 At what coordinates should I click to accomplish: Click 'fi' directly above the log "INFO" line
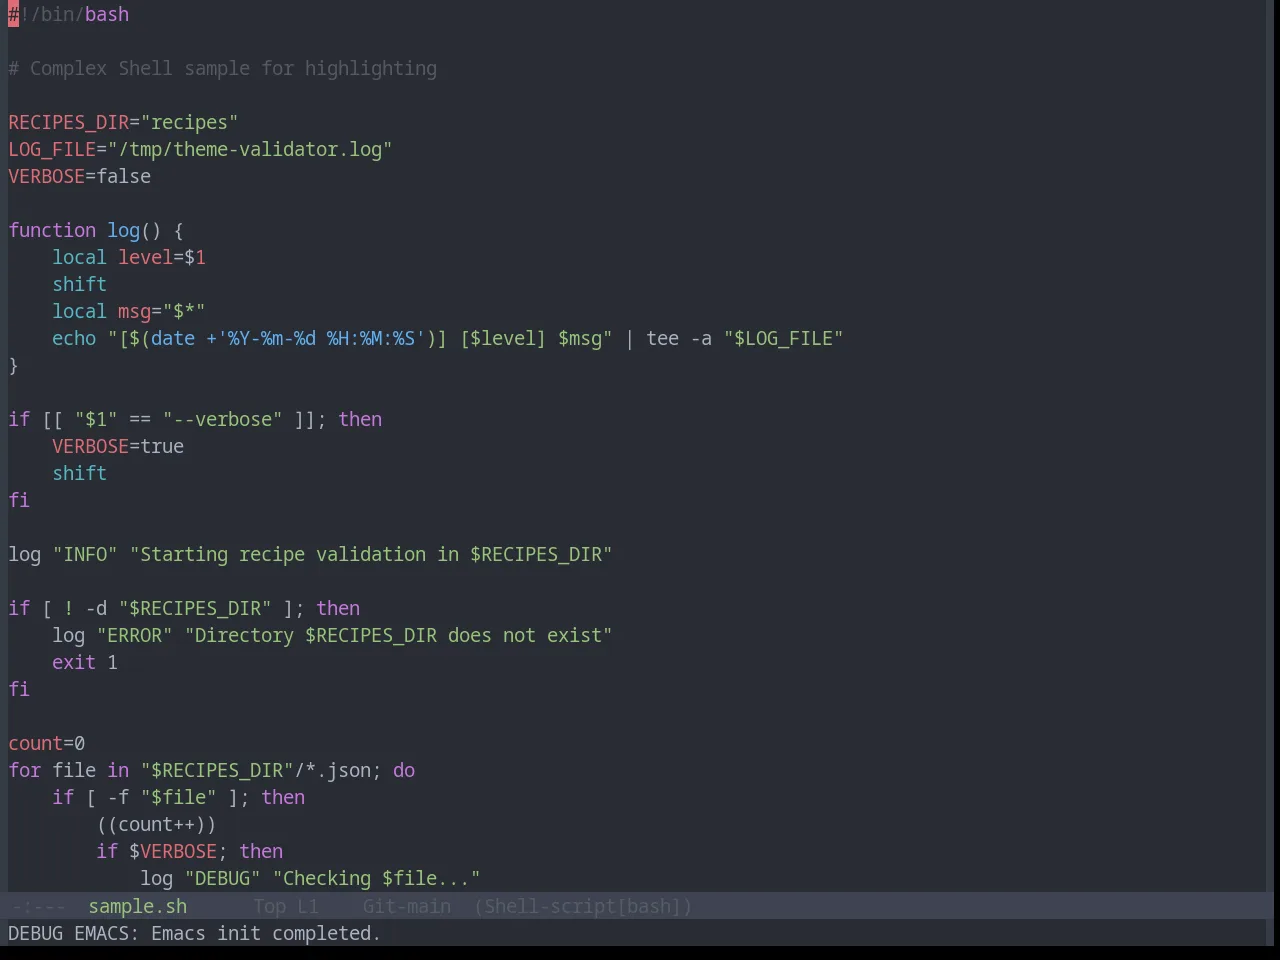(19, 500)
